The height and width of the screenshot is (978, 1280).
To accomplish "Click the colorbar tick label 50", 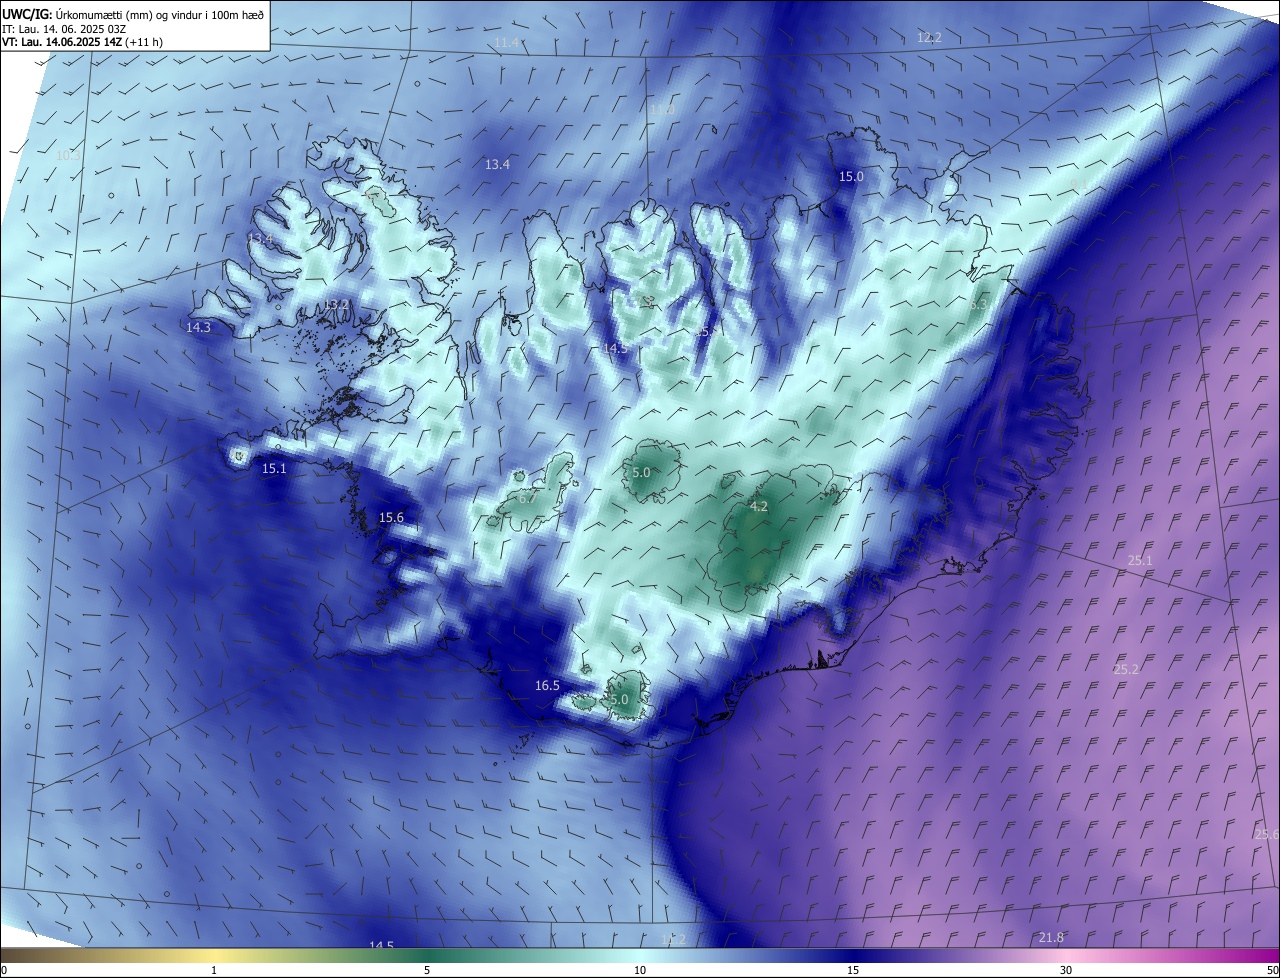I will (x=1272, y=970).
